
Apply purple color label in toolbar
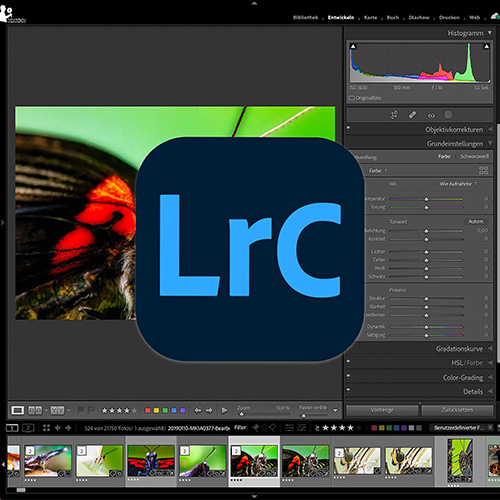pyautogui.click(x=182, y=410)
